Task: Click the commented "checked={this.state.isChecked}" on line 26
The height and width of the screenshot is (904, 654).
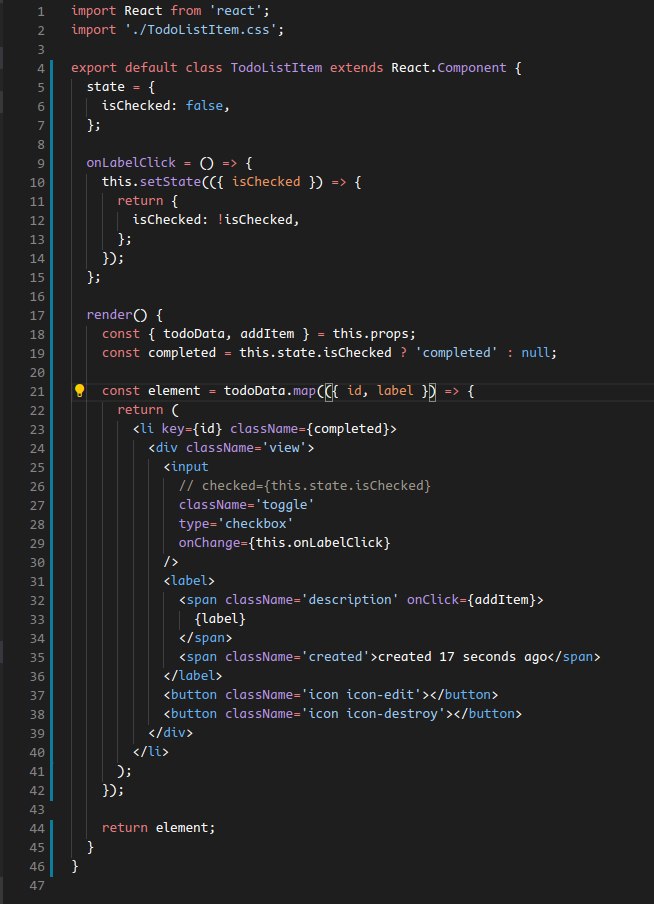Action: pyautogui.click(x=316, y=487)
